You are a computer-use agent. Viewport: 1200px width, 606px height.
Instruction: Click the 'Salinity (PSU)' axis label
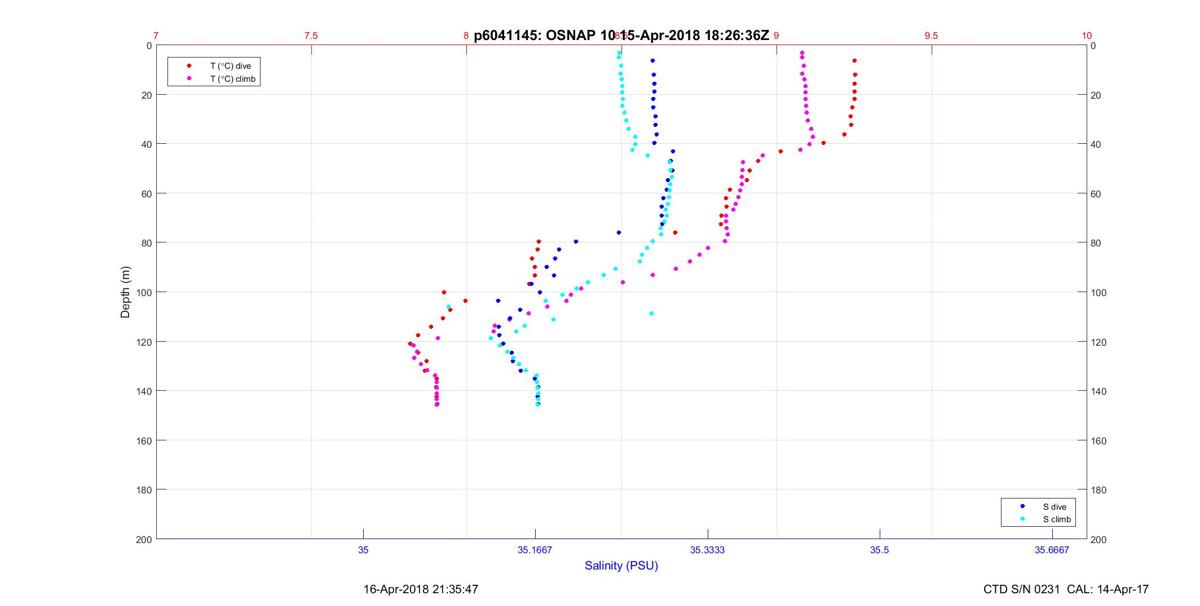(x=621, y=566)
